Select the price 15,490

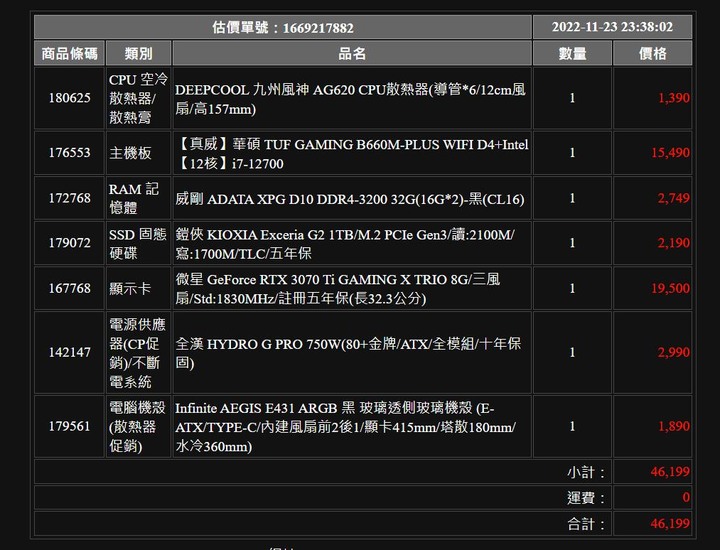[x=670, y=152]
